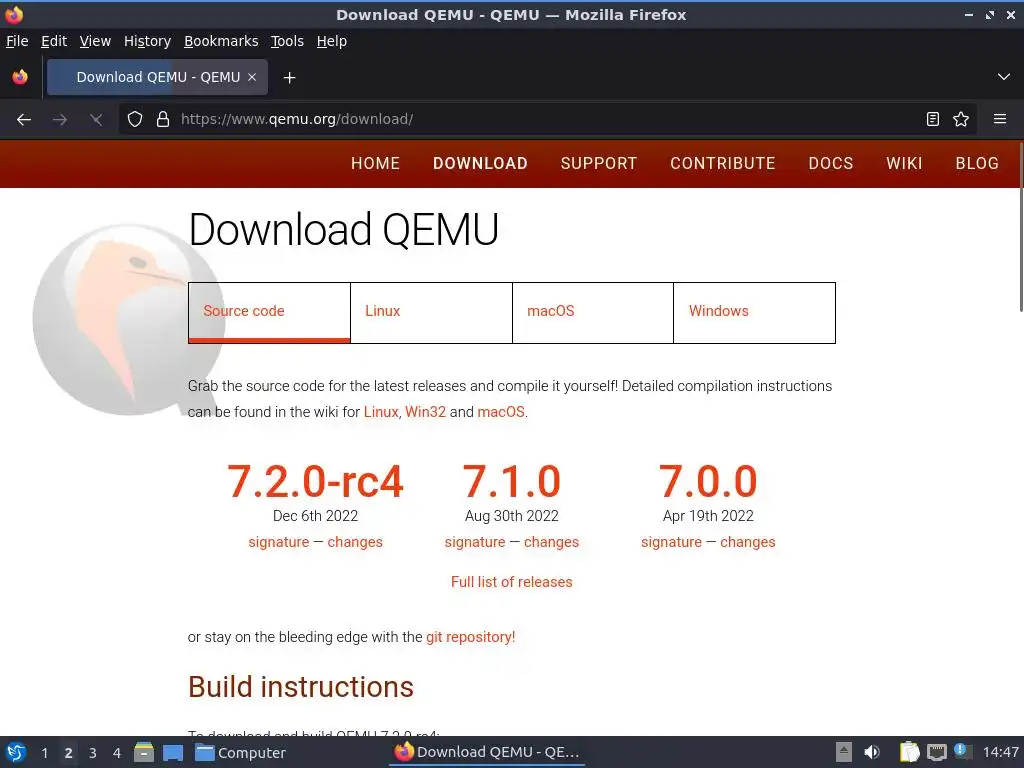The width and height of the screenshot is (1024, 768).
Task: Open Full list of releases
Action: pyautogui.click(x=511, y=582)
